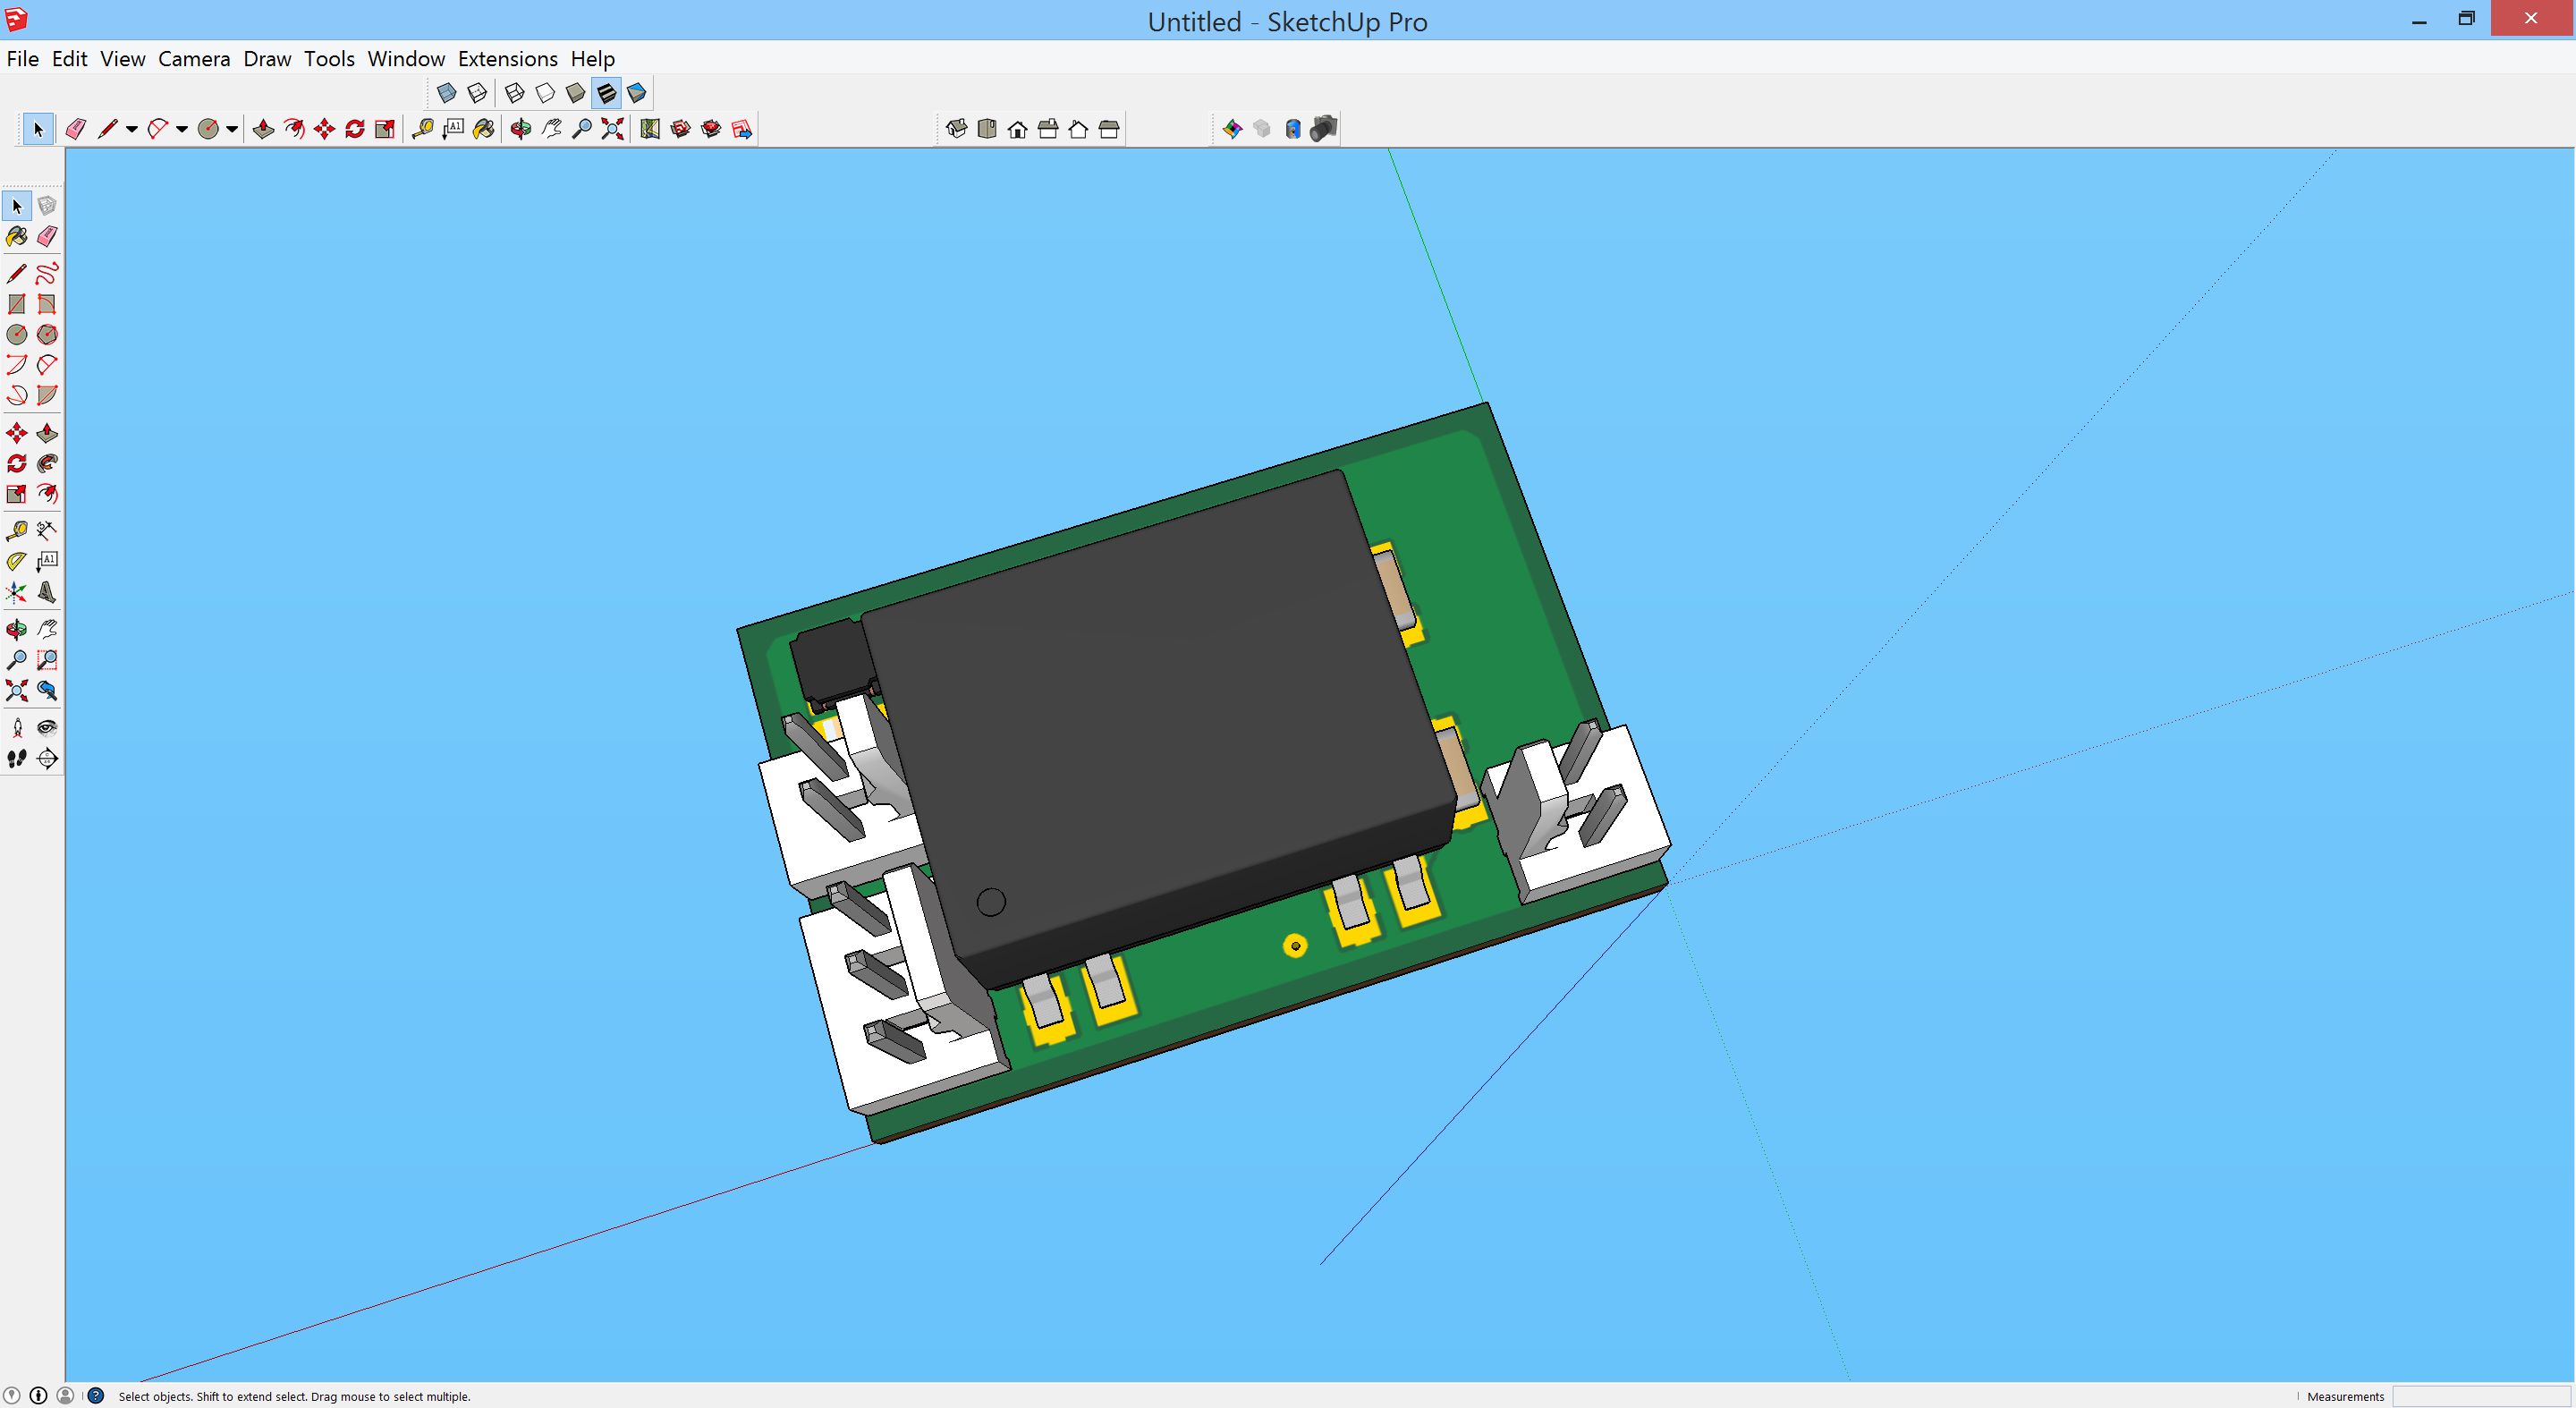Image resolution: width=2576 pixels, height=1408 pixels.
Task: Switch to Right view
Action: [1048, 129]
